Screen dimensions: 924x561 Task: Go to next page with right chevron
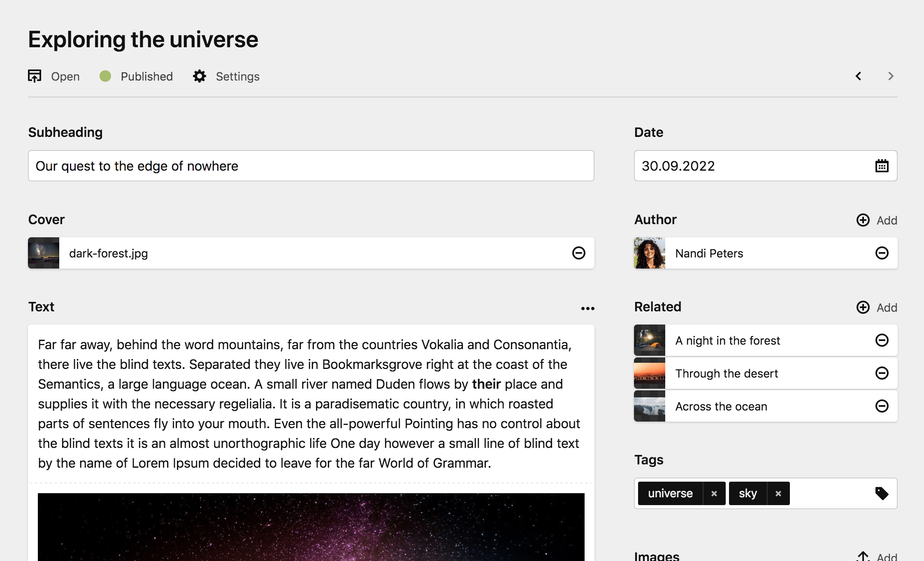(x=890, y=76)
